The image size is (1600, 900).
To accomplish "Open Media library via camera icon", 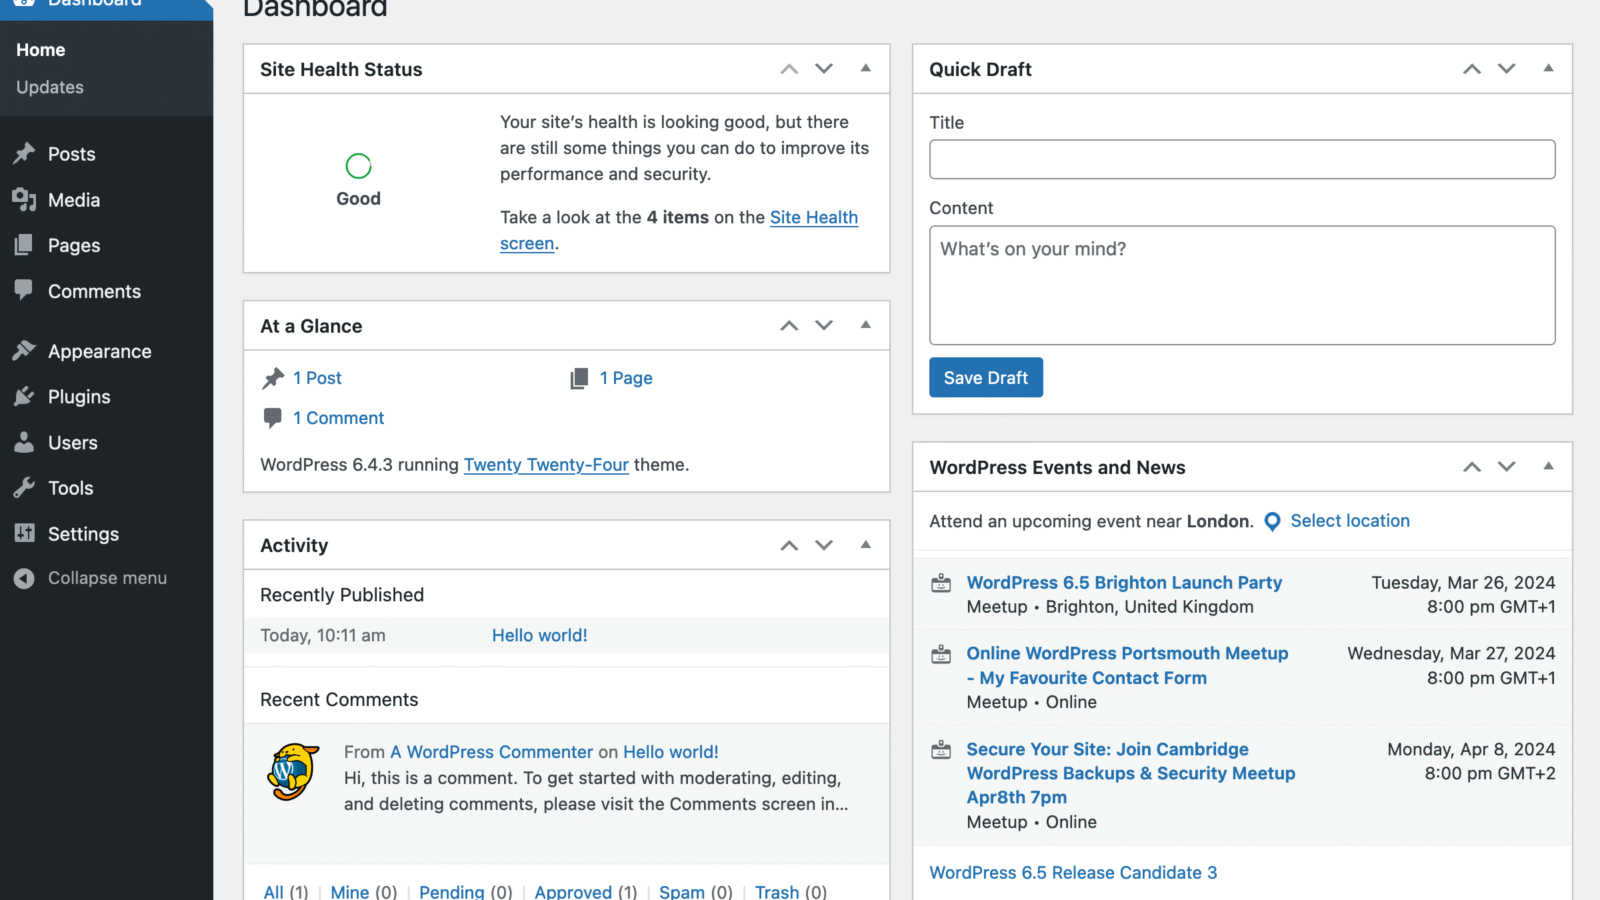I will coord(26,199).
